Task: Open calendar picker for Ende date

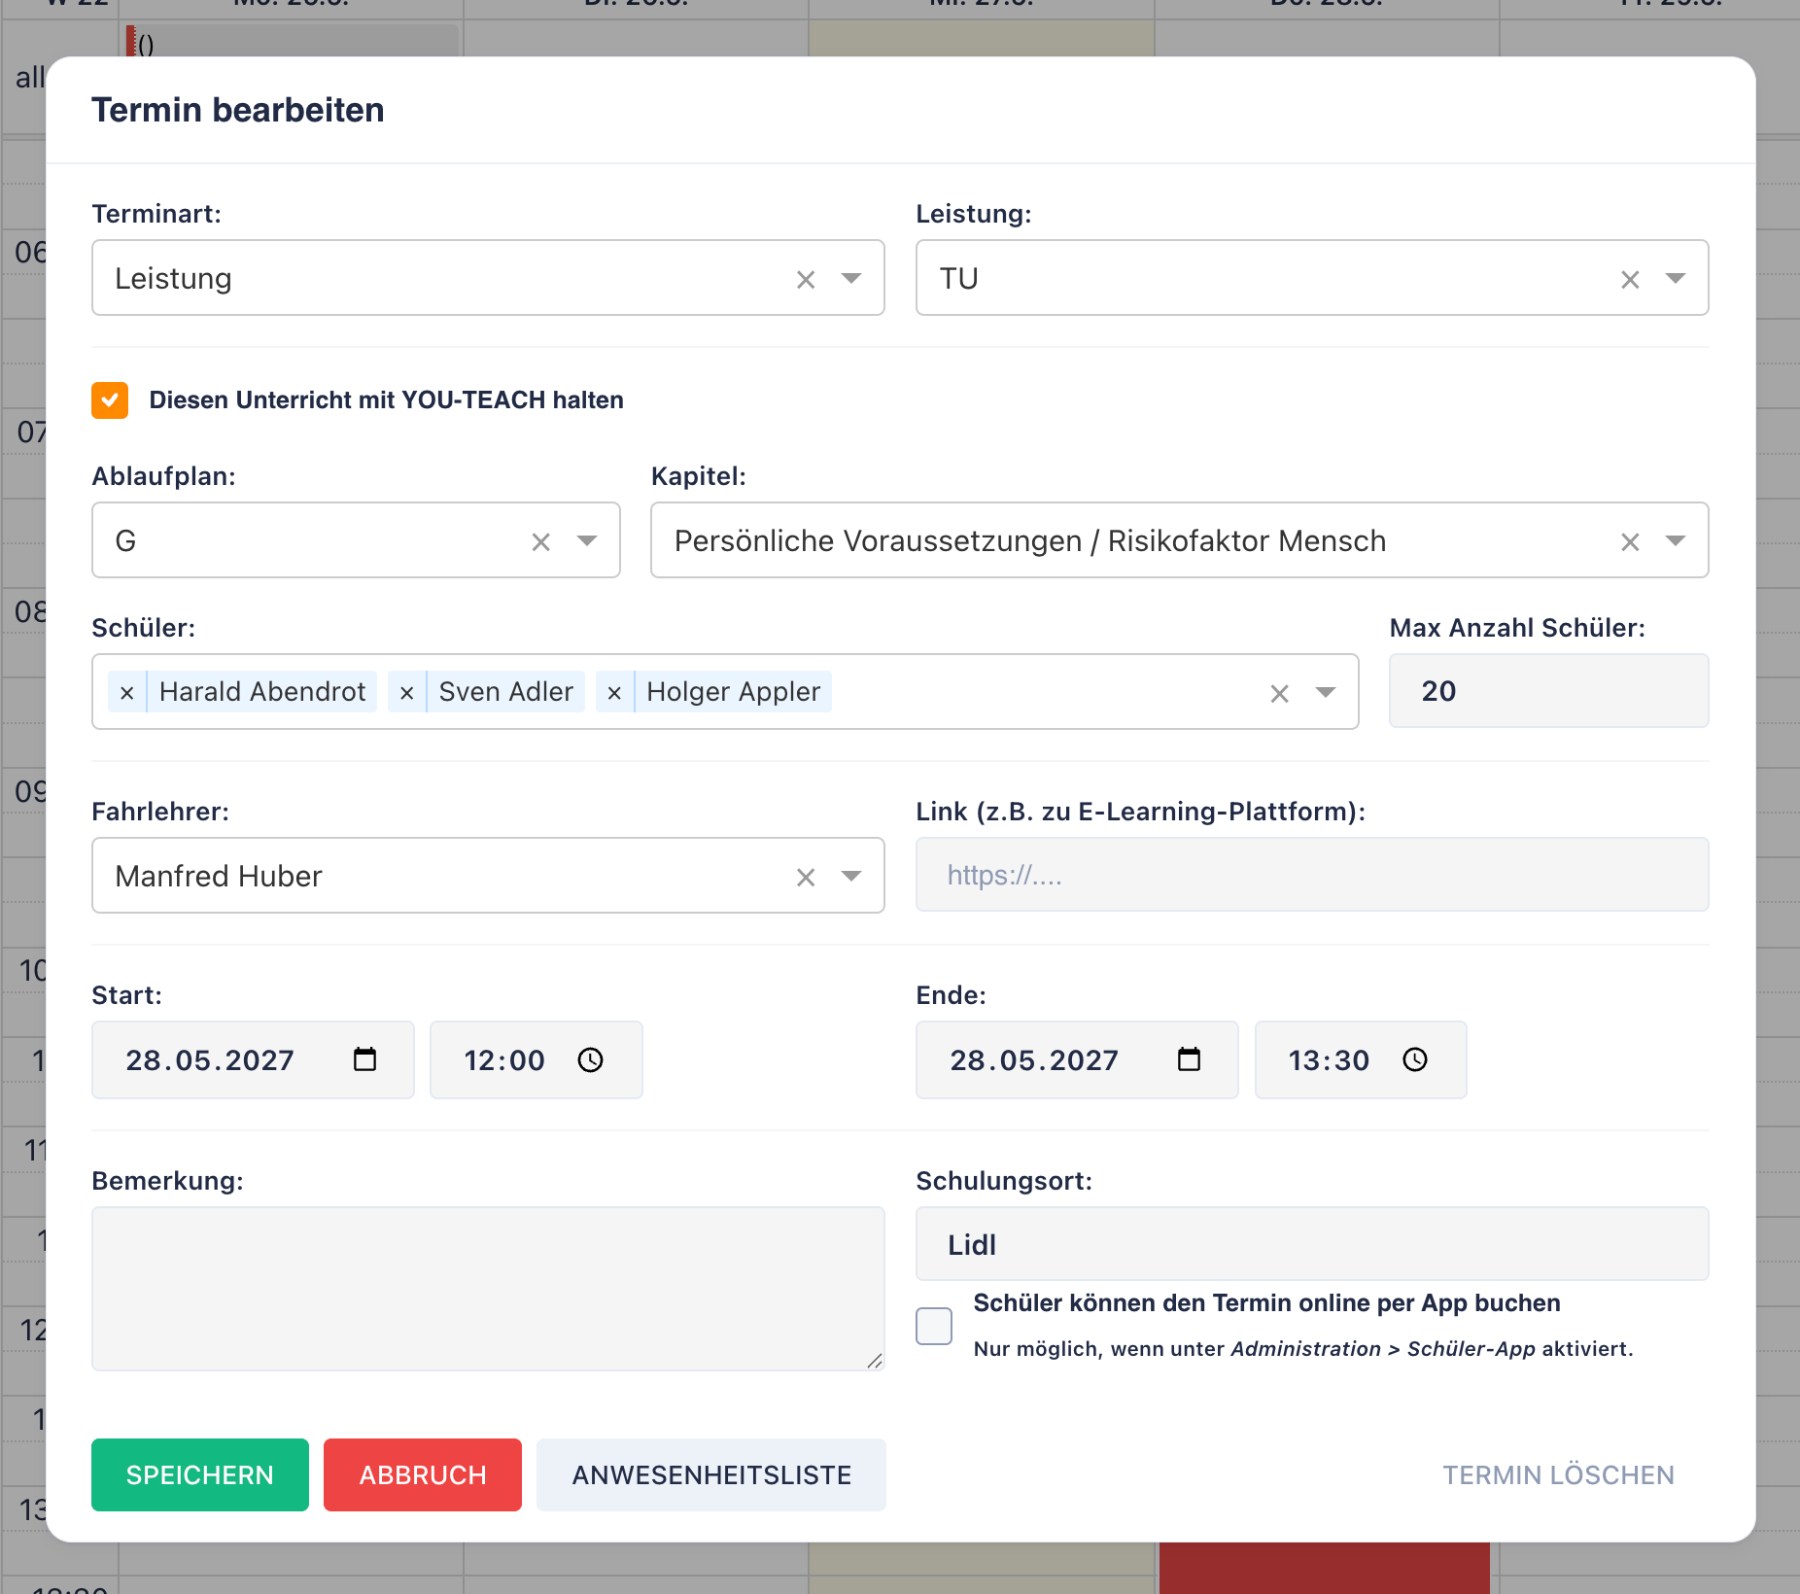Action: click(x=1189, y=1059)
